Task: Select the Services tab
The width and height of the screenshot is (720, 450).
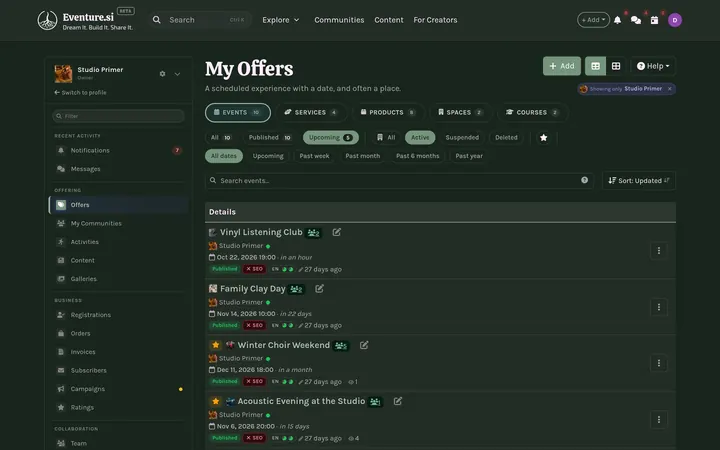Action: tap(311, 112)
